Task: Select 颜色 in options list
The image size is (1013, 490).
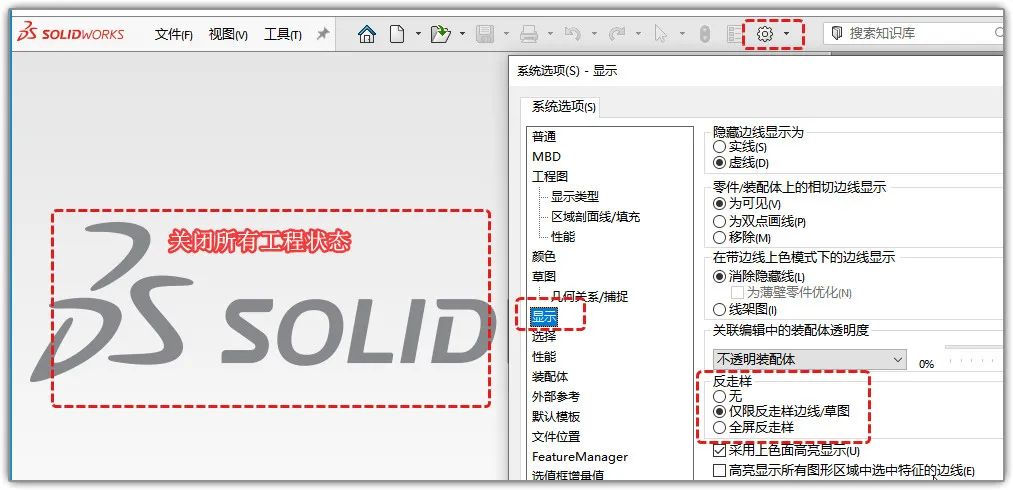Action: tap(544, 256)
